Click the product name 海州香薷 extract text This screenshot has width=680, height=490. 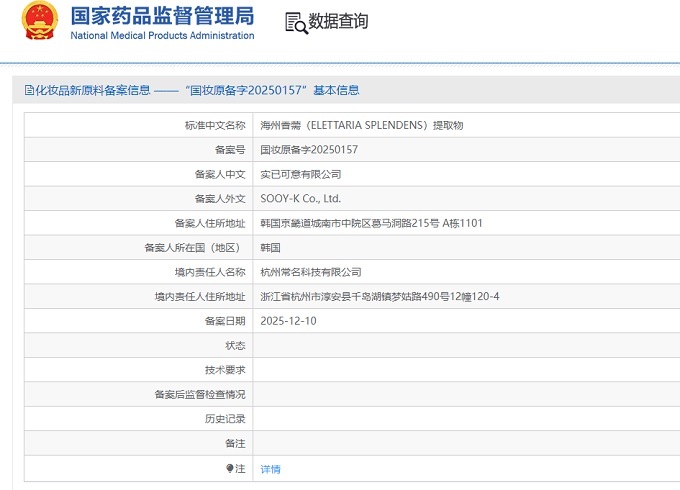coord(361,126)
